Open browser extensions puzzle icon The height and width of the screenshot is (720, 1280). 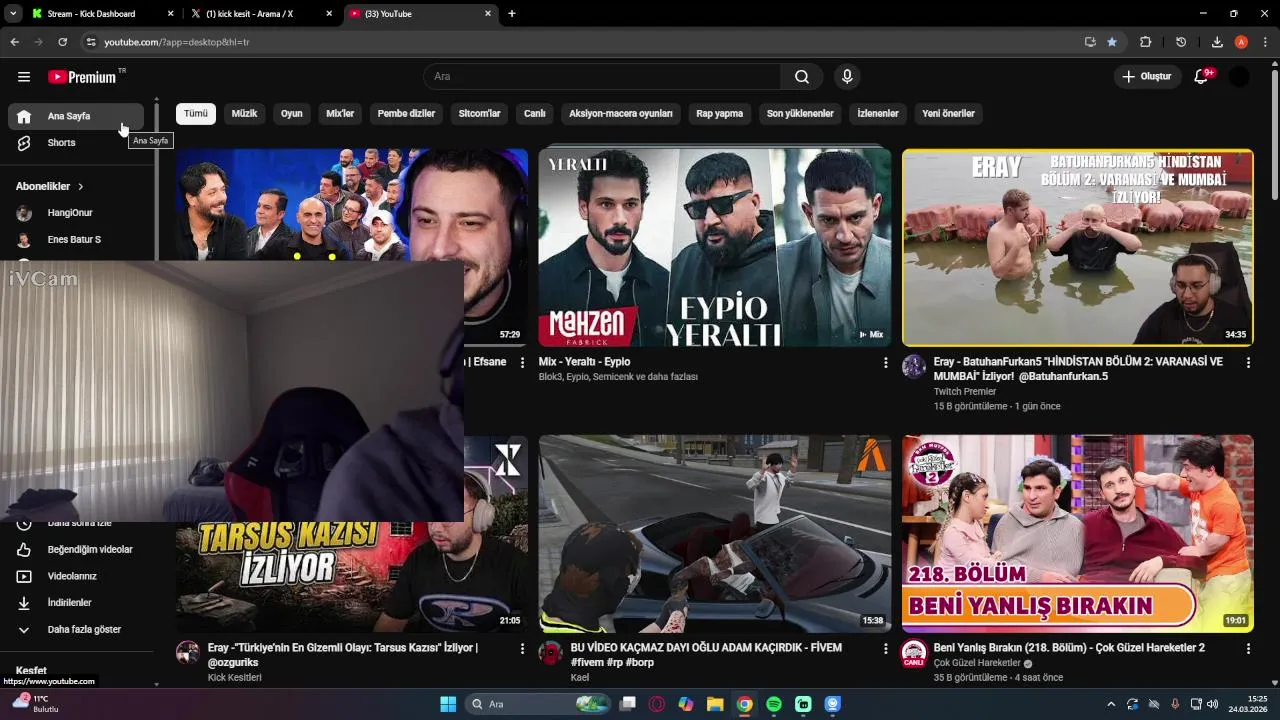pyautogui.click(x=1146, y=42)
